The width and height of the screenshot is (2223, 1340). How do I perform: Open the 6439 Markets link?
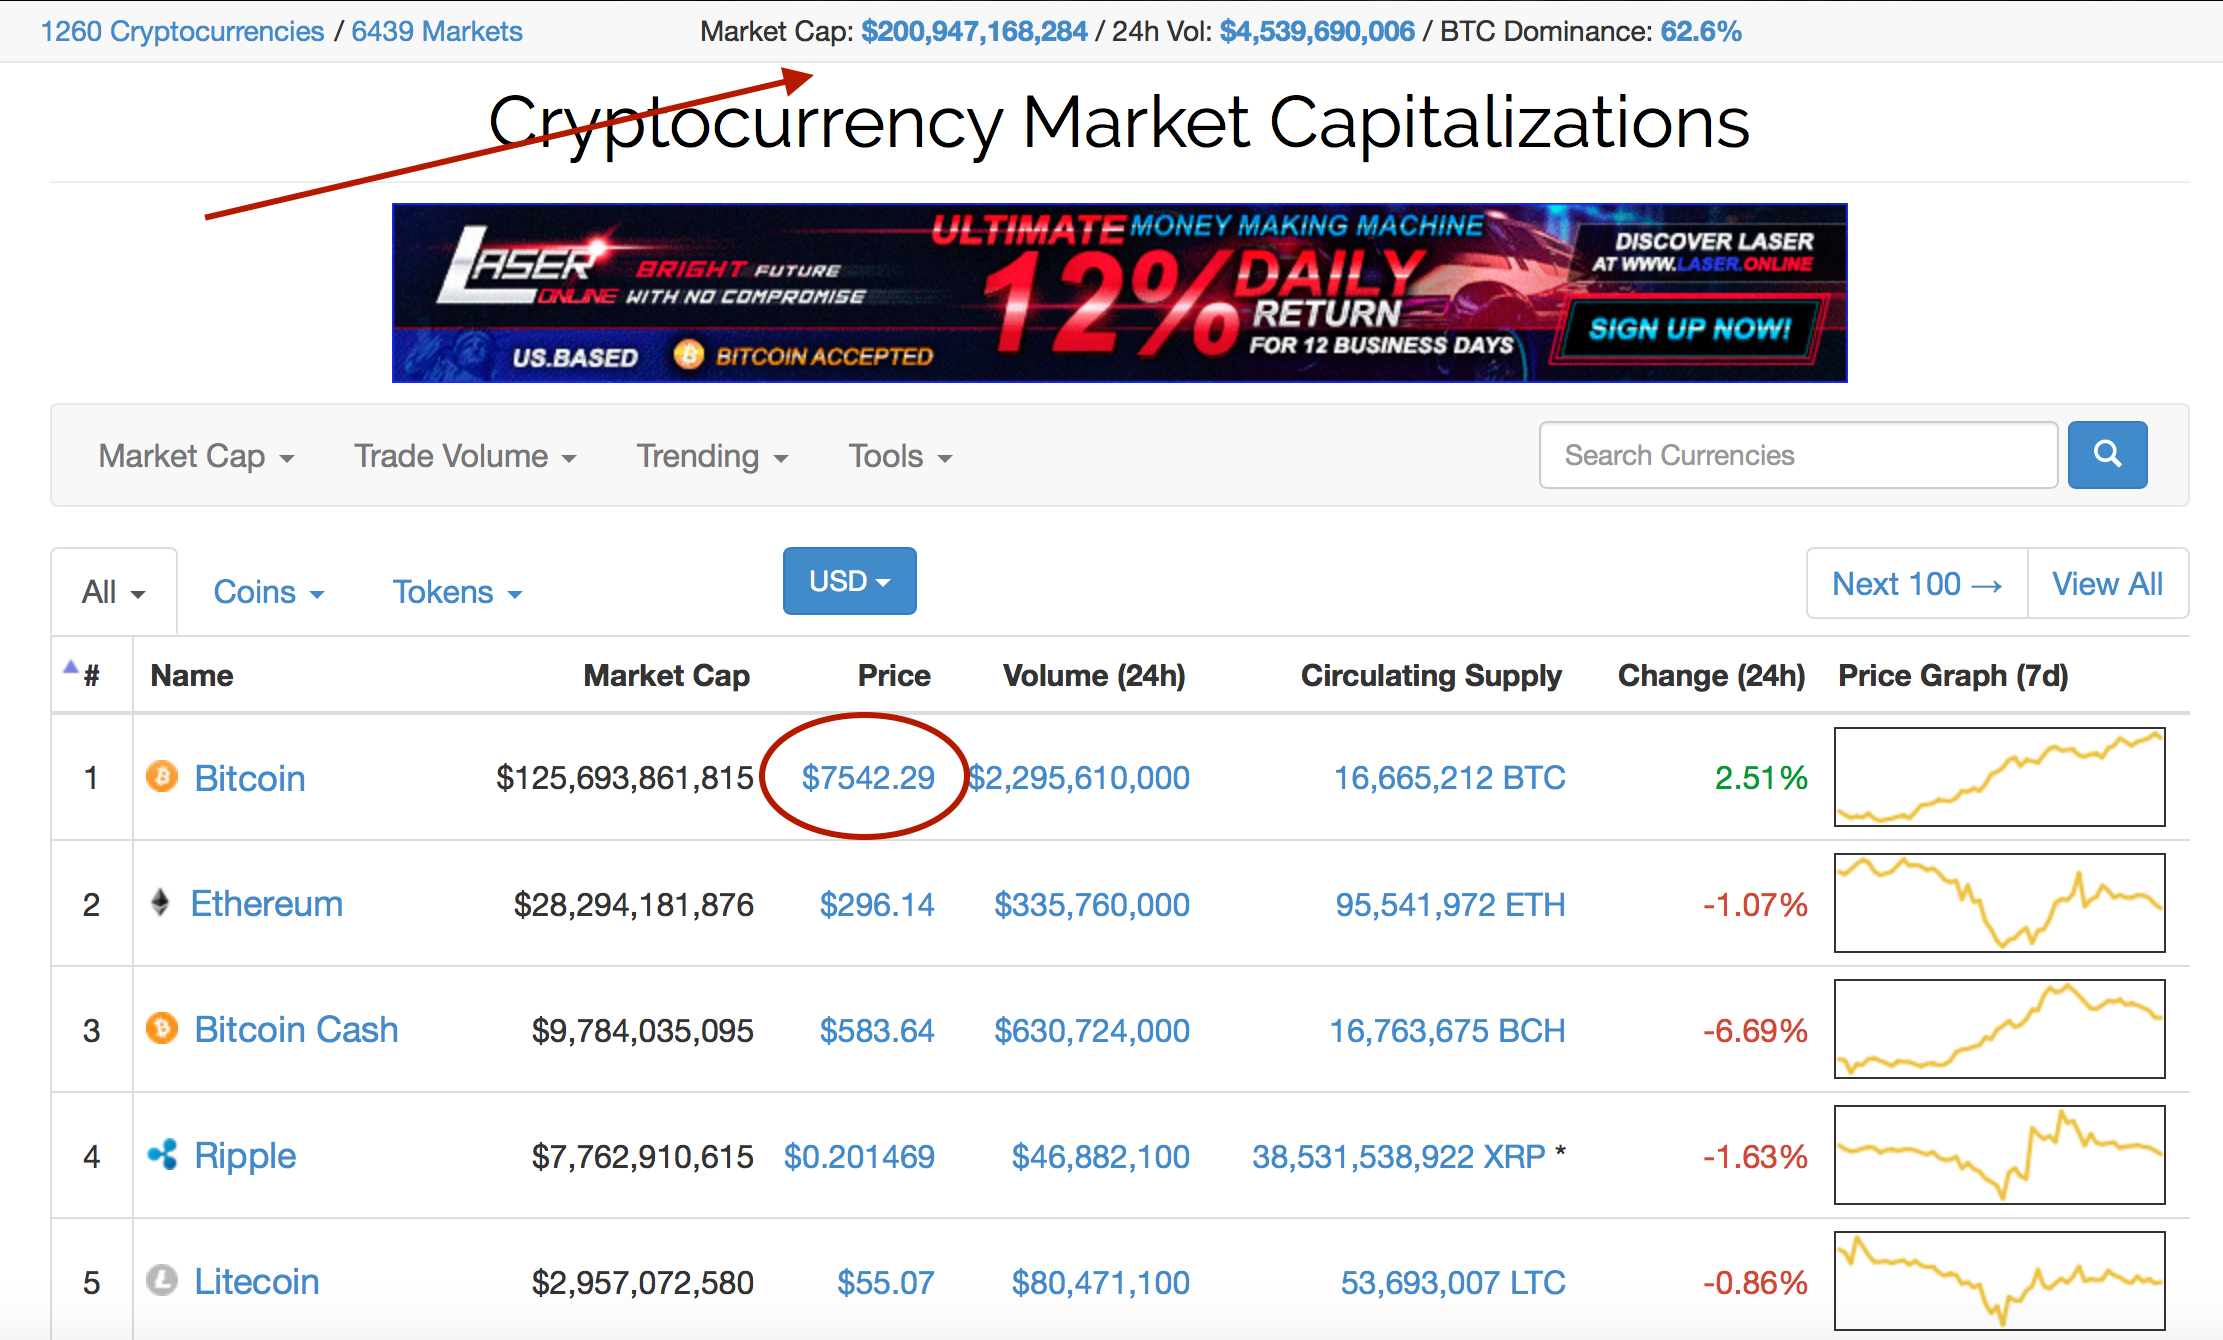(437, 31)
